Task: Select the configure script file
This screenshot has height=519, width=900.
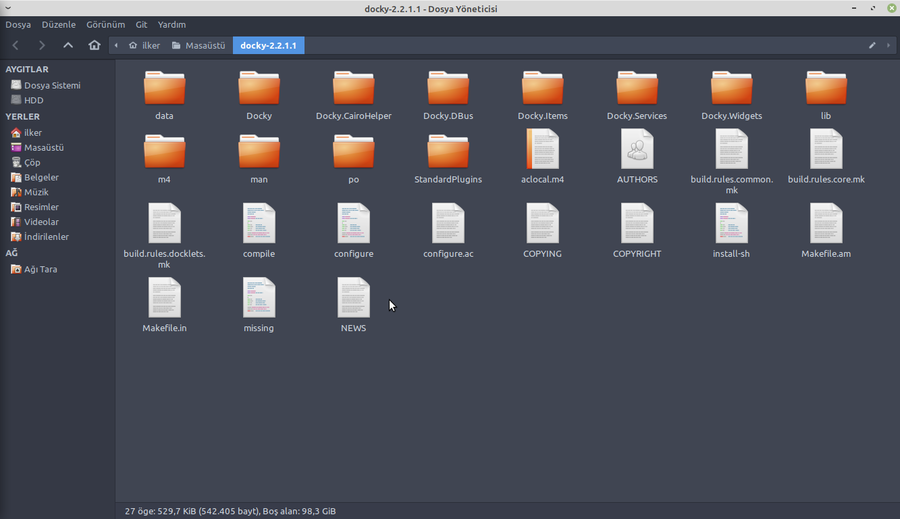Action: (x=353, y=224)
